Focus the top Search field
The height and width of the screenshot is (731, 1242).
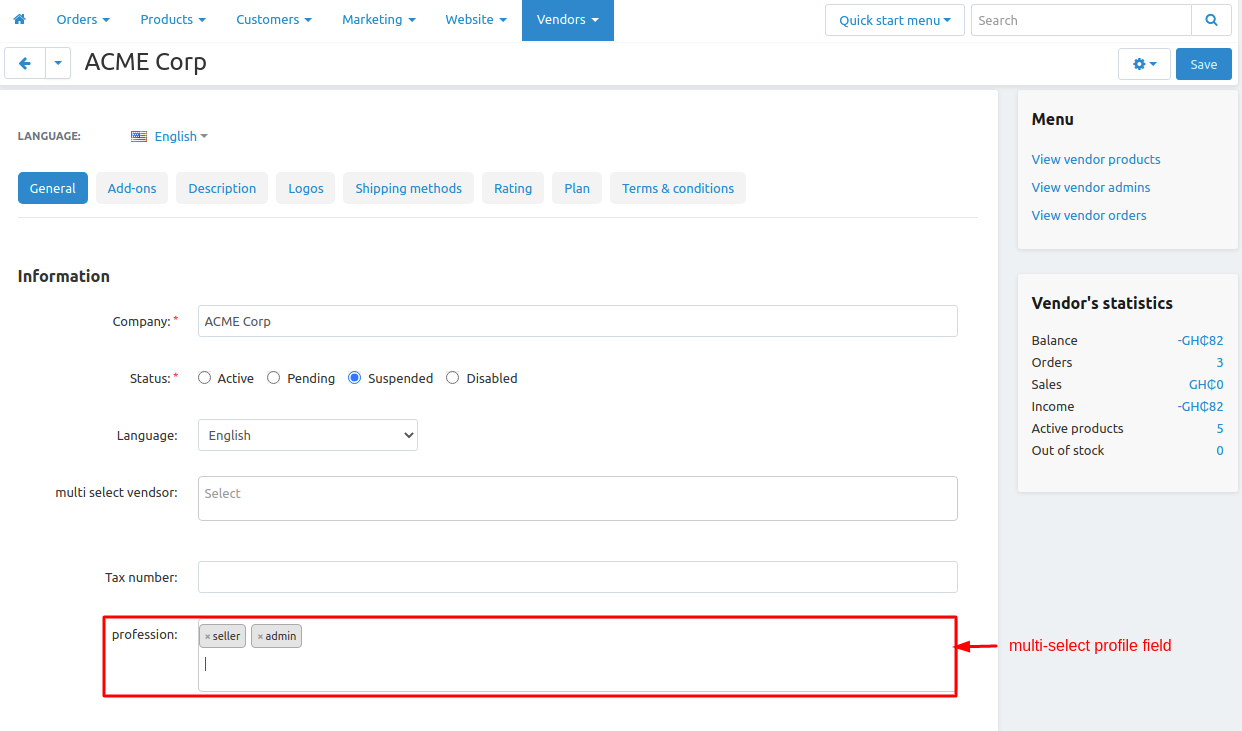tap(1081, 20)
